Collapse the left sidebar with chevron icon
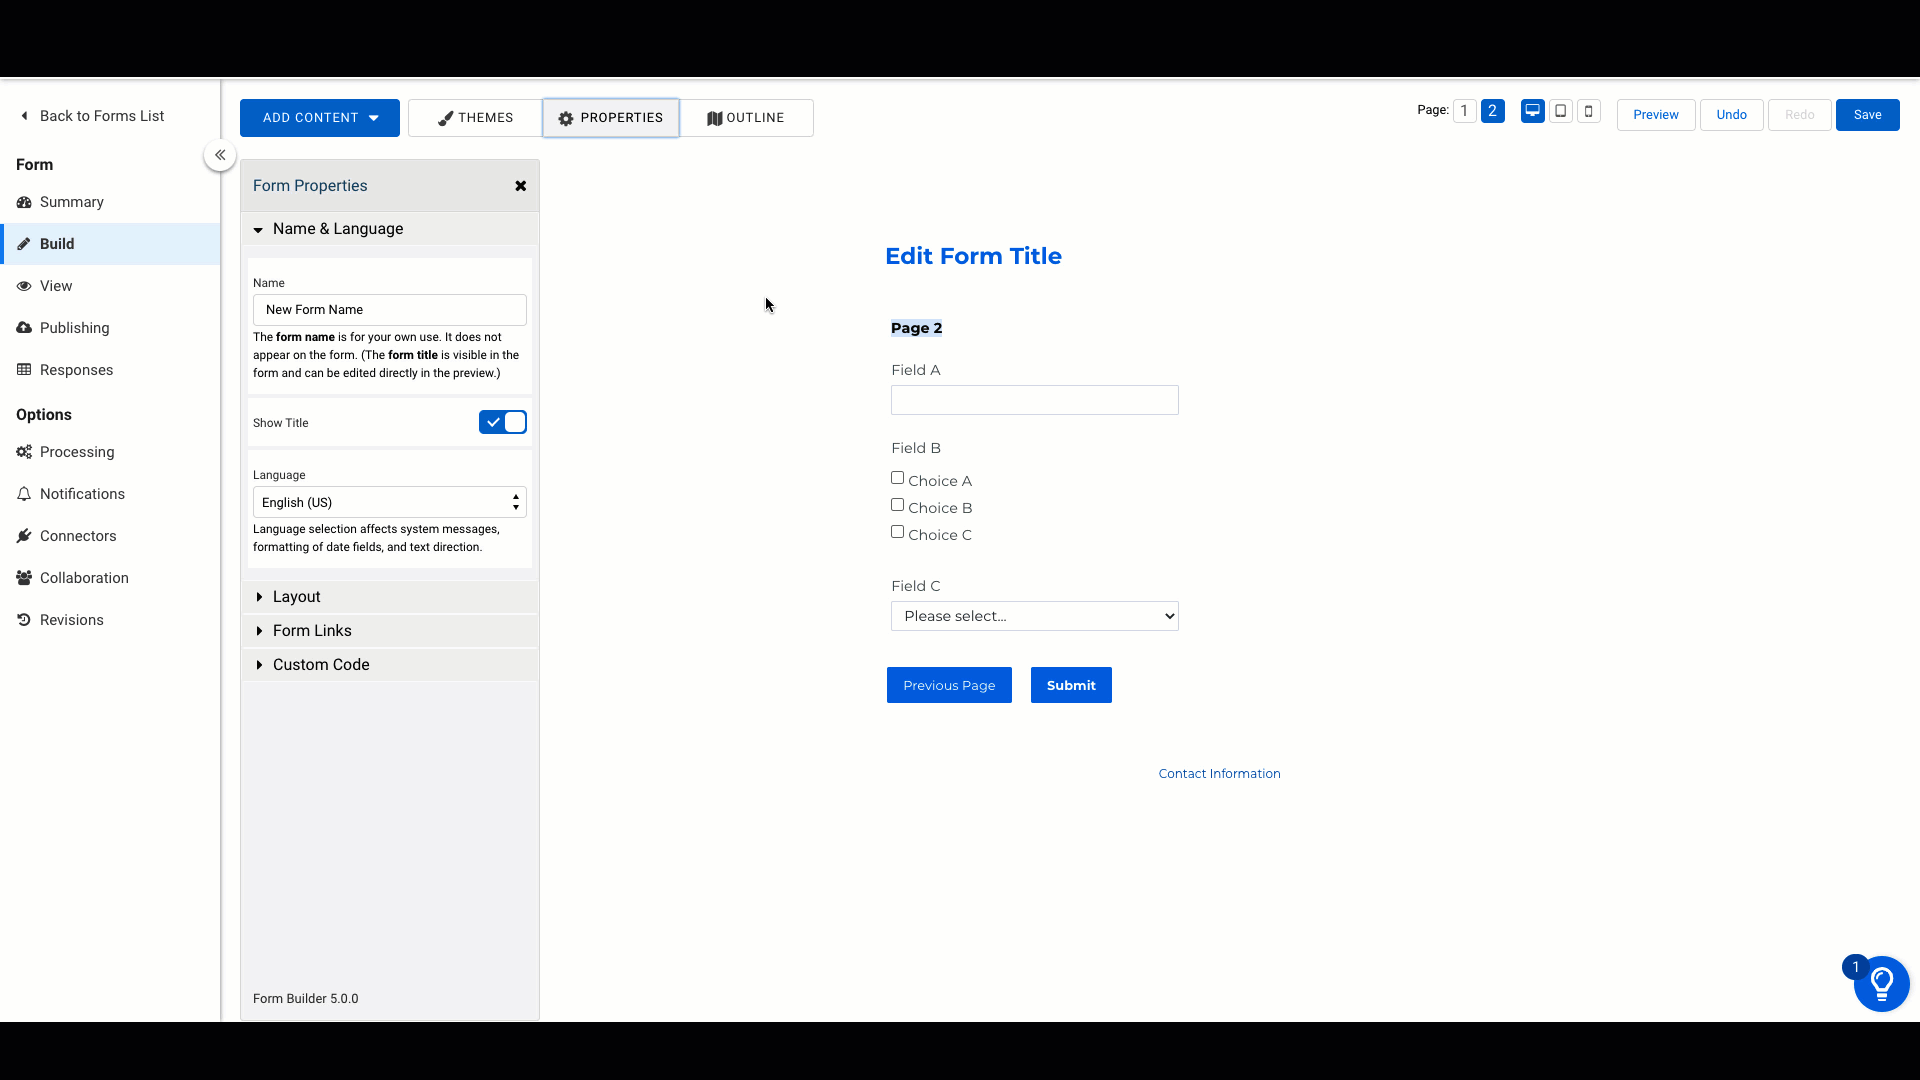This screenshot has height=1080, width=1920. (220, 155)
